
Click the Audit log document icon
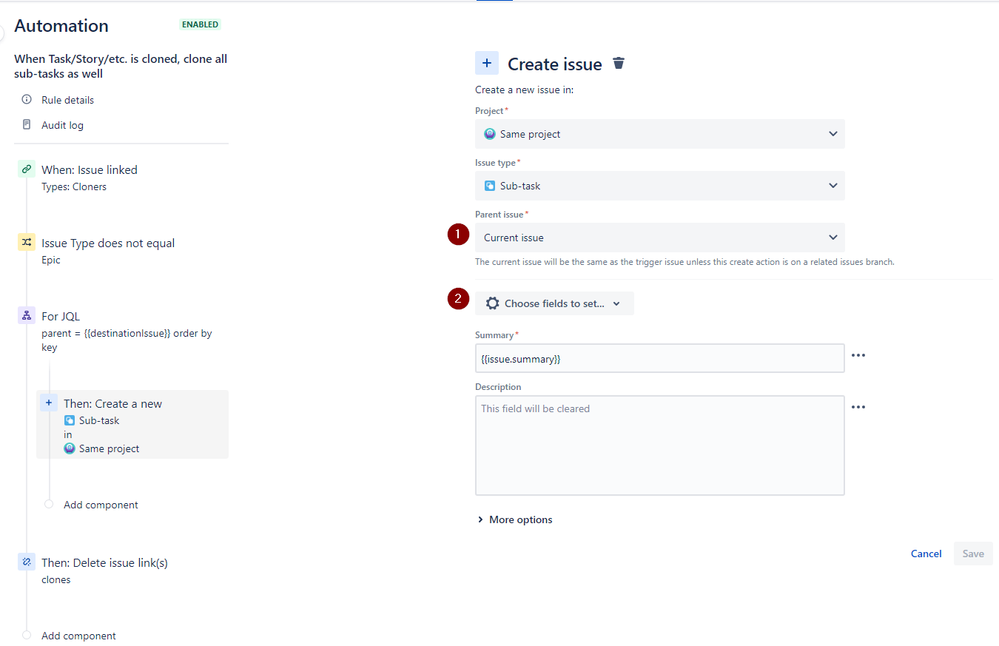27,124
